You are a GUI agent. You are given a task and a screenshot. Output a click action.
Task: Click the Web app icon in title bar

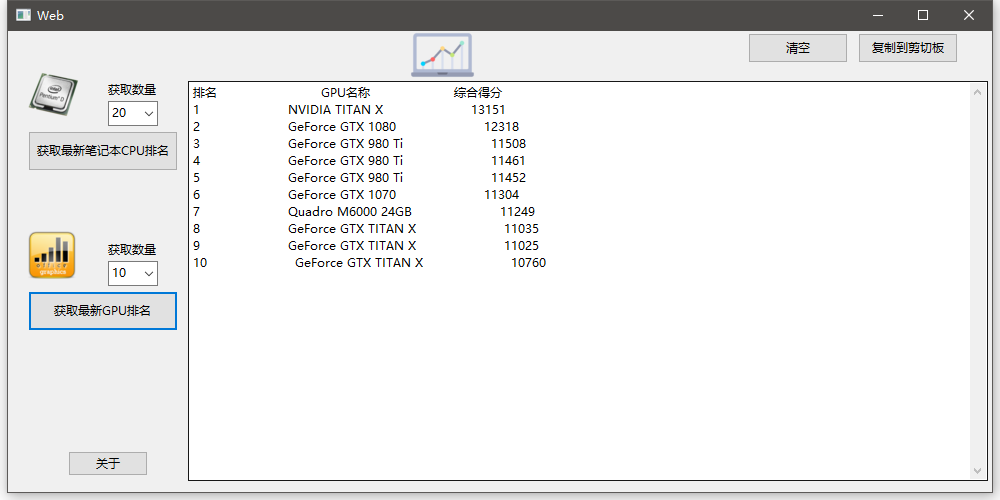click(24, 15)
